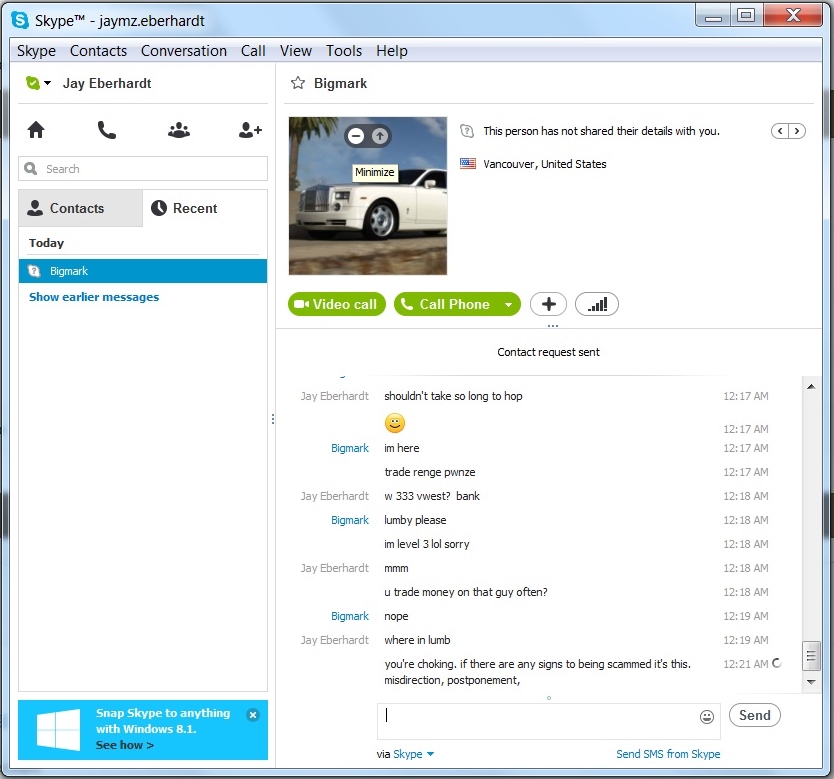This screenshot has width=834, height=779.
Task: Click the add contact icon
Action: [250, 130]
